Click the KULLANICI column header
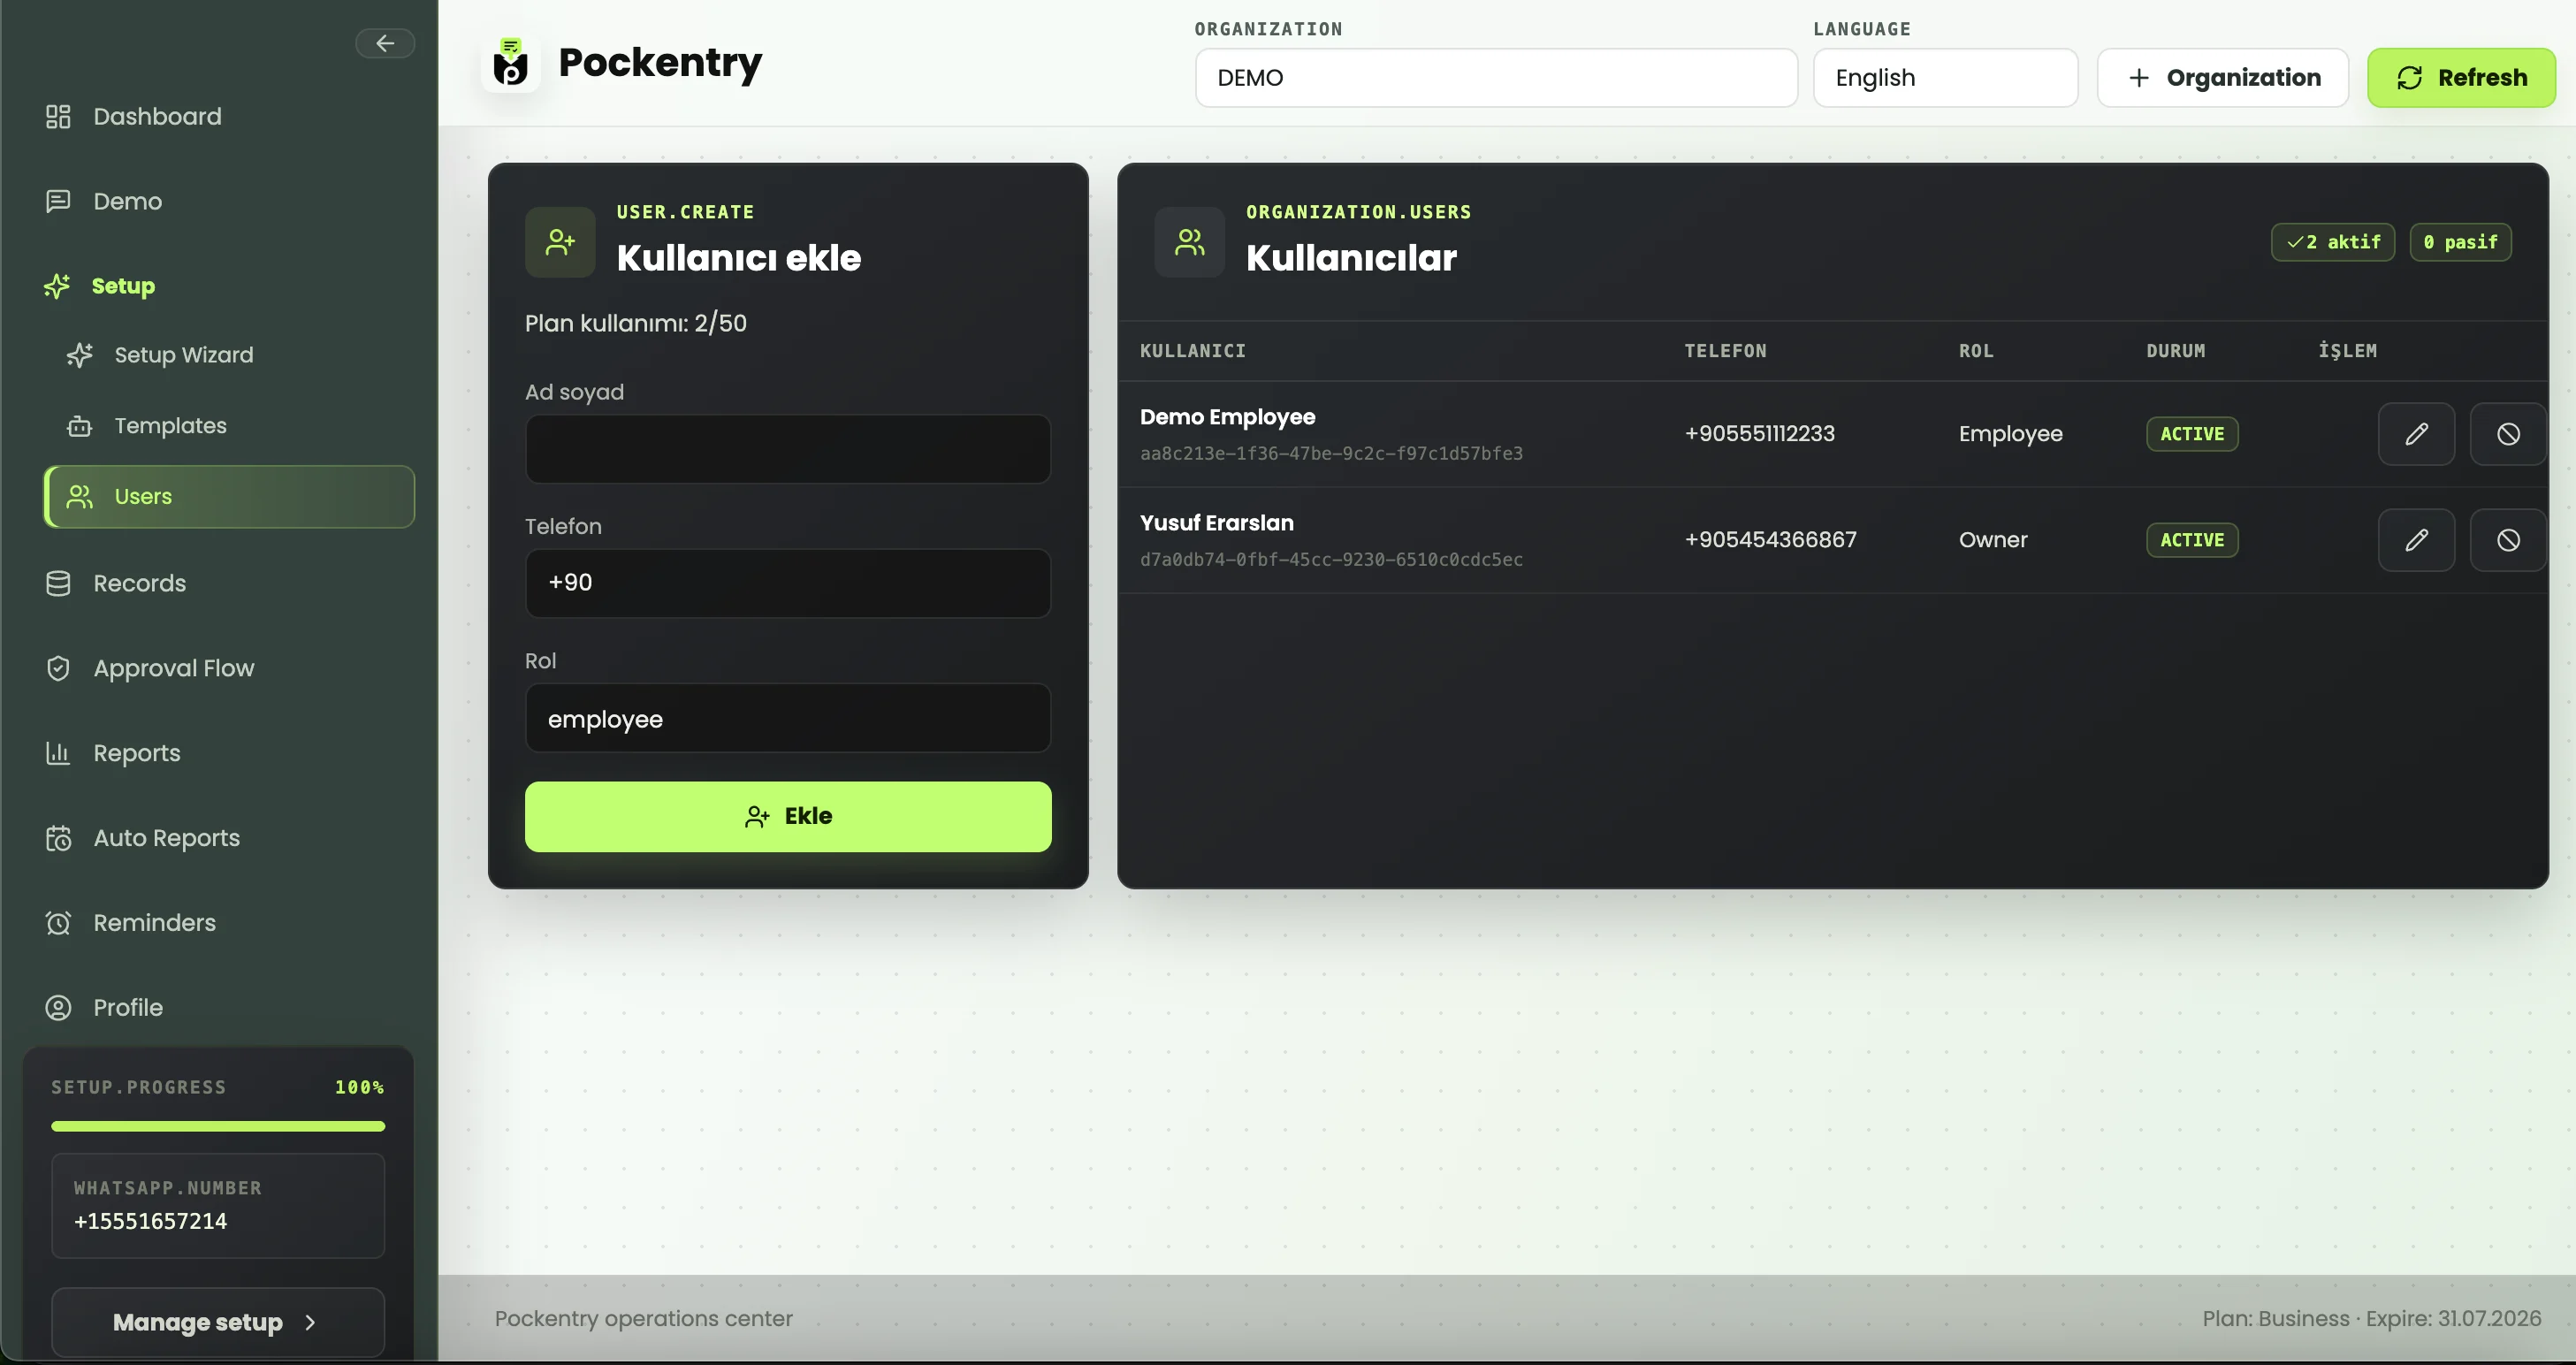 click(1192, 351)
